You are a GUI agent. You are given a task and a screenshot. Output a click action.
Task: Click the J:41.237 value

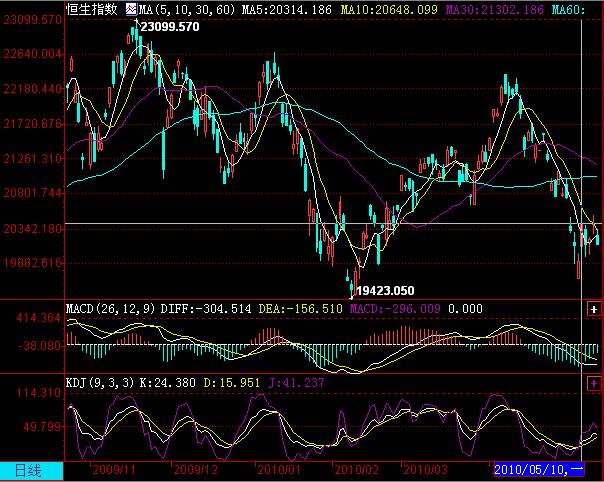296,383
